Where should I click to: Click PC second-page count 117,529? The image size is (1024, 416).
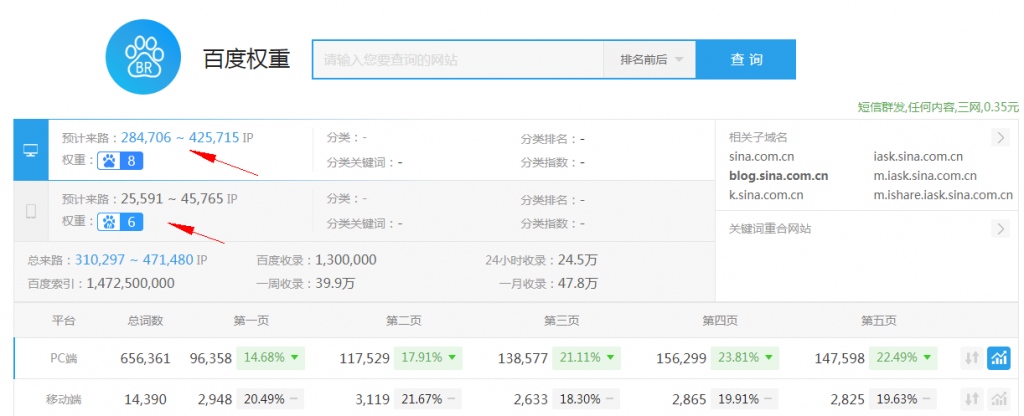pyautogui.click(x=364, y=359)
